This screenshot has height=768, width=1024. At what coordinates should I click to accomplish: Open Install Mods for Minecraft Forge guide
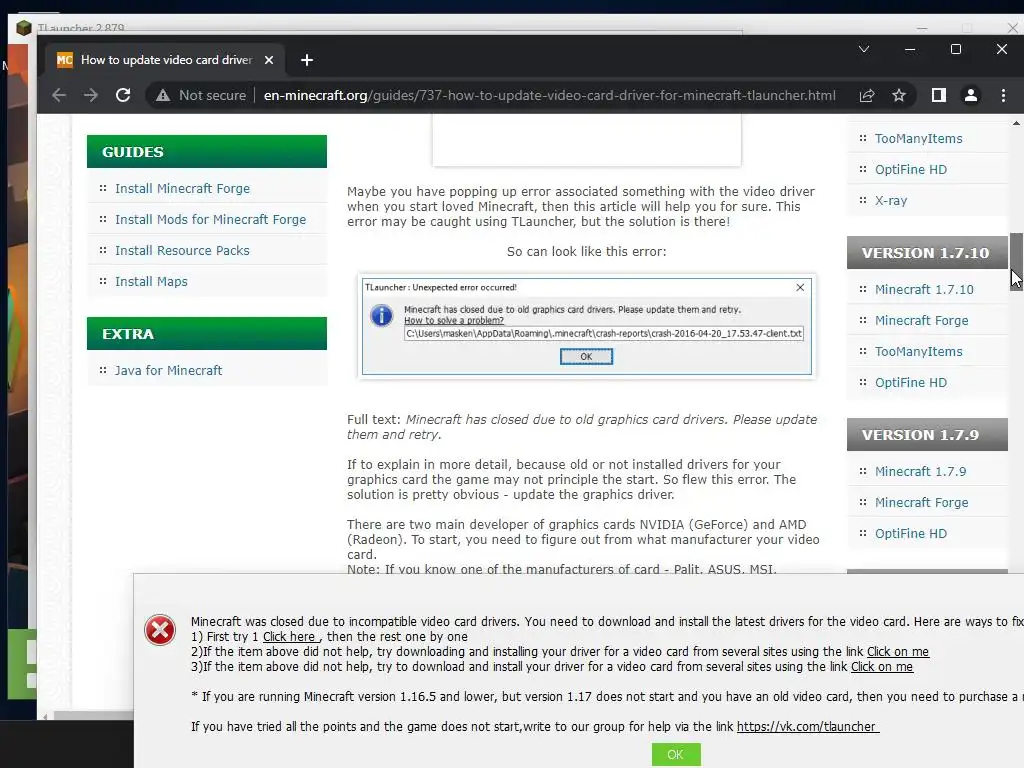[x=210, y=219]
